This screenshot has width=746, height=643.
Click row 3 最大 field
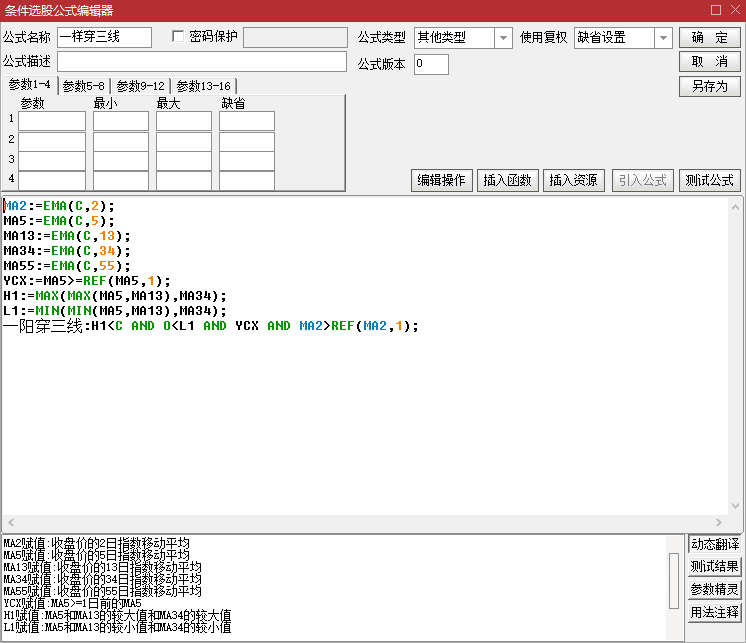(x=184, y=161)
